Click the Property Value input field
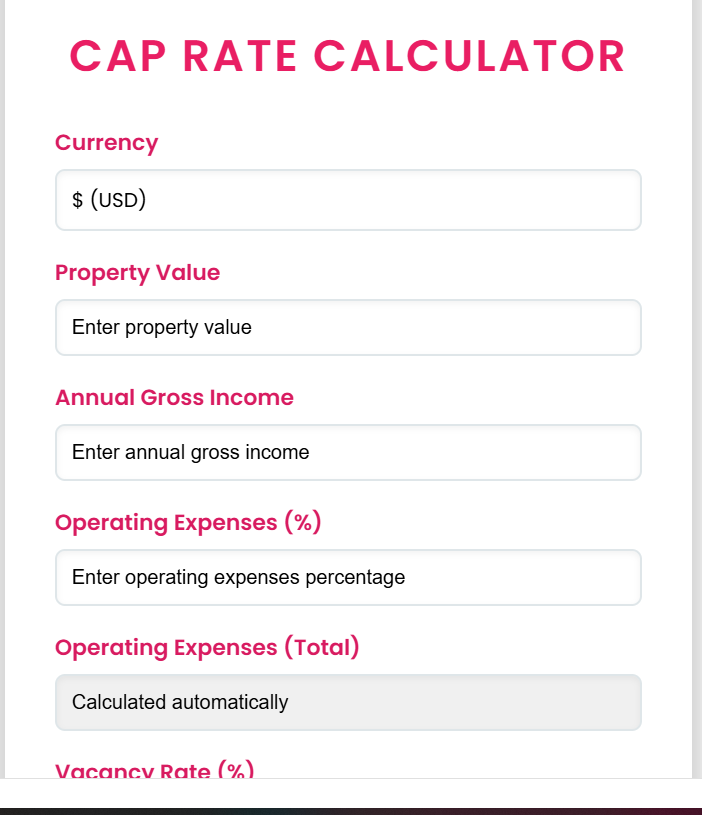 pyautogui.click(x=348, y=327)
